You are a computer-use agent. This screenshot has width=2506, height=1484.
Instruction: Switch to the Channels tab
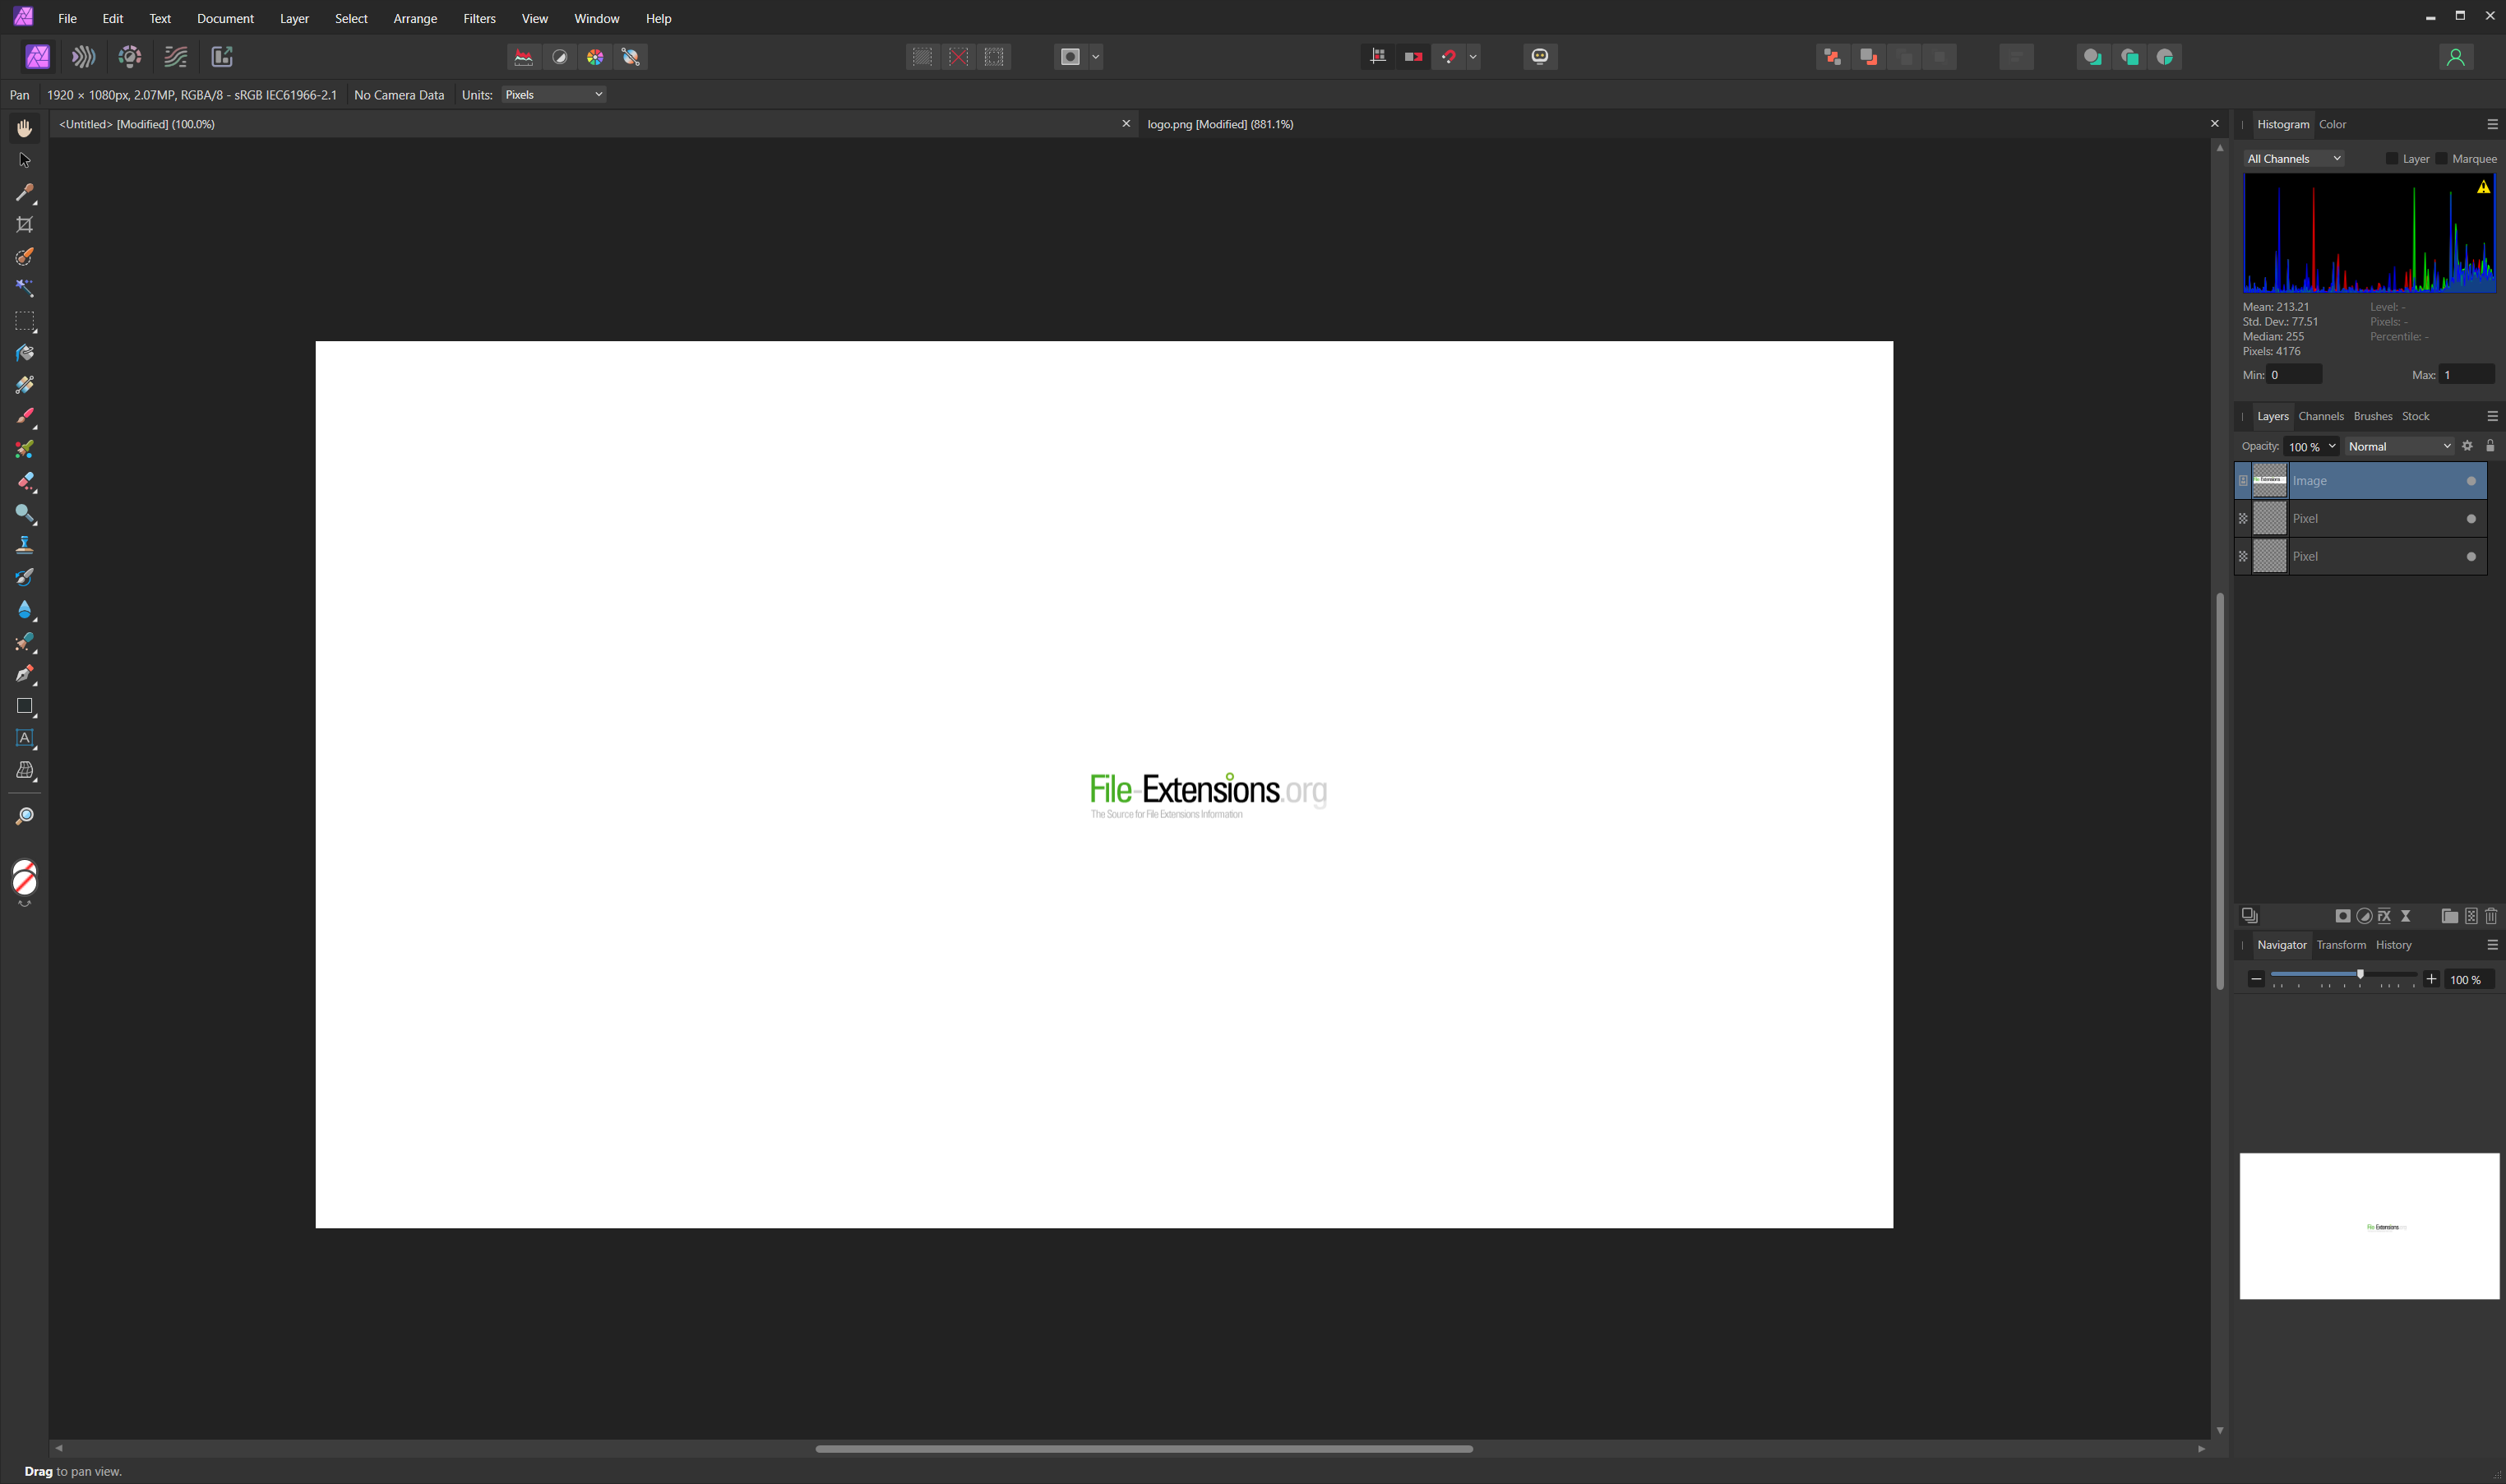[2320, 416]
